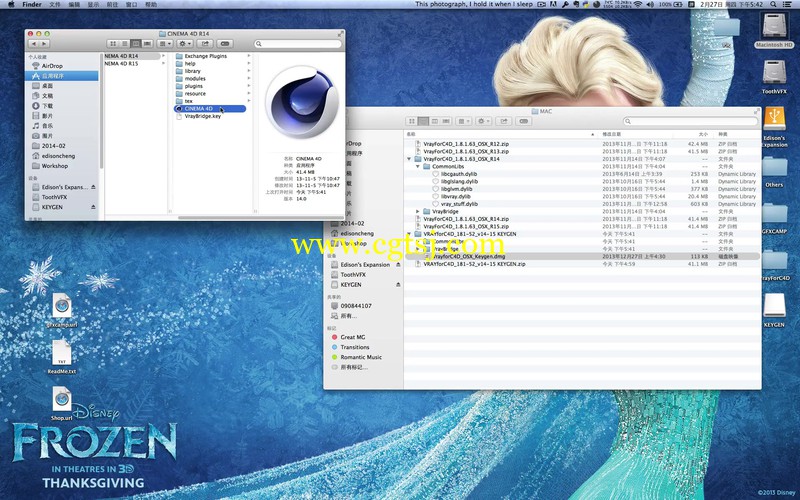Click the edit tags button in MAC window
The height and width of the screenshot is (500, 800).
(x=523, y=121)
